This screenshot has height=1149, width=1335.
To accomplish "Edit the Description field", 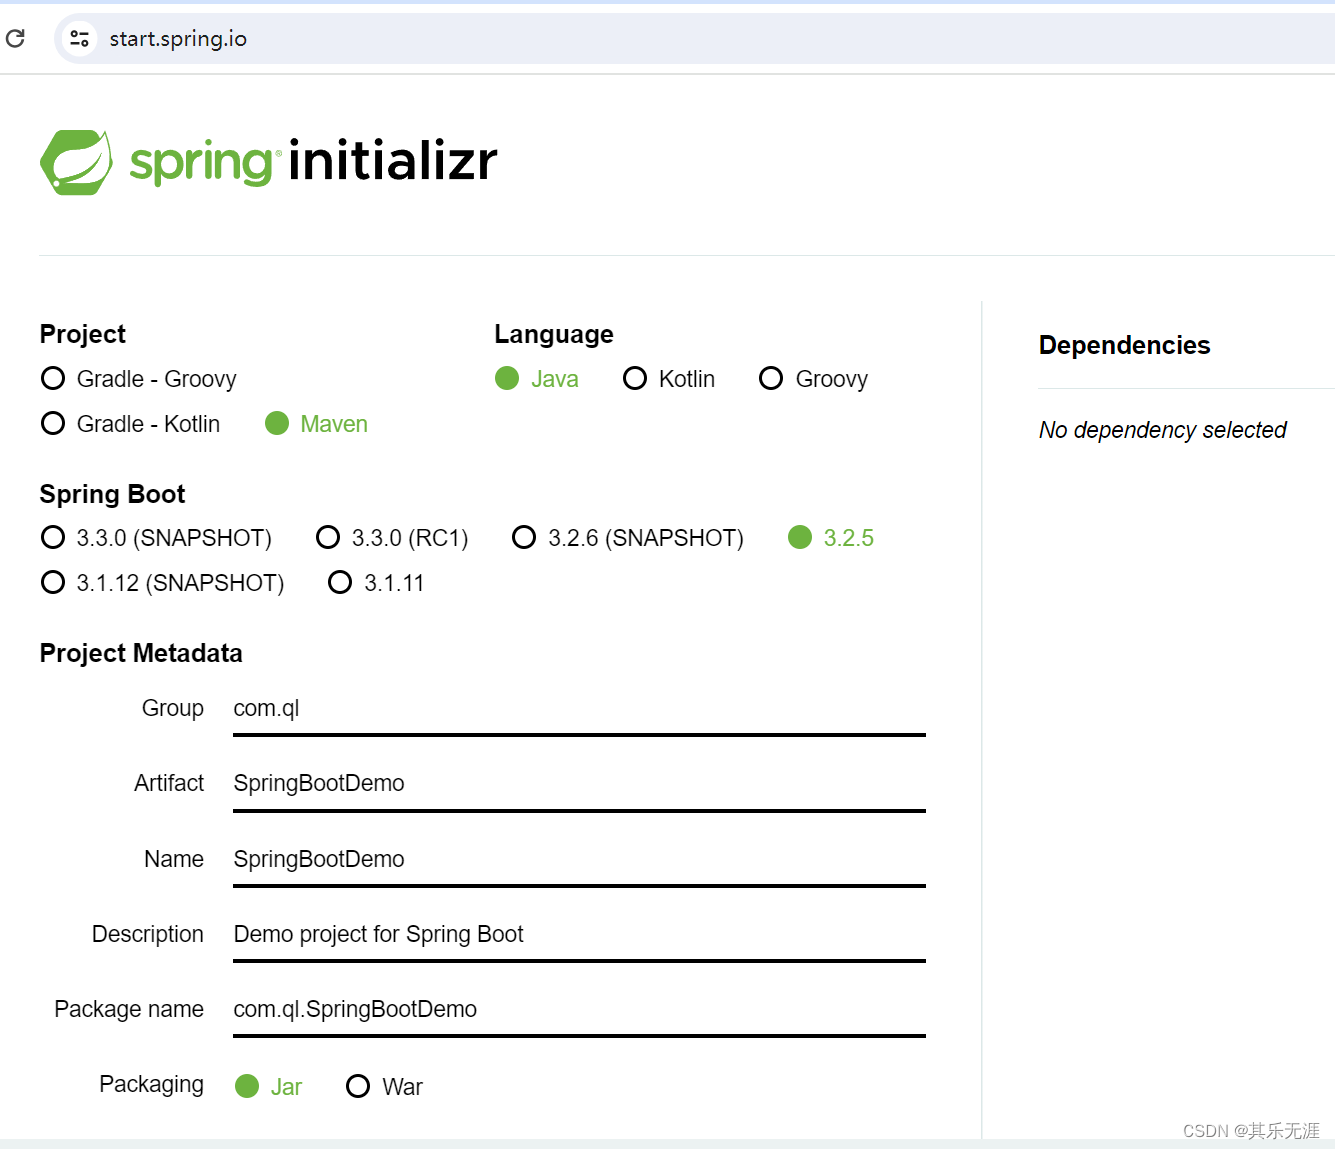I will (x=579, y=935).
